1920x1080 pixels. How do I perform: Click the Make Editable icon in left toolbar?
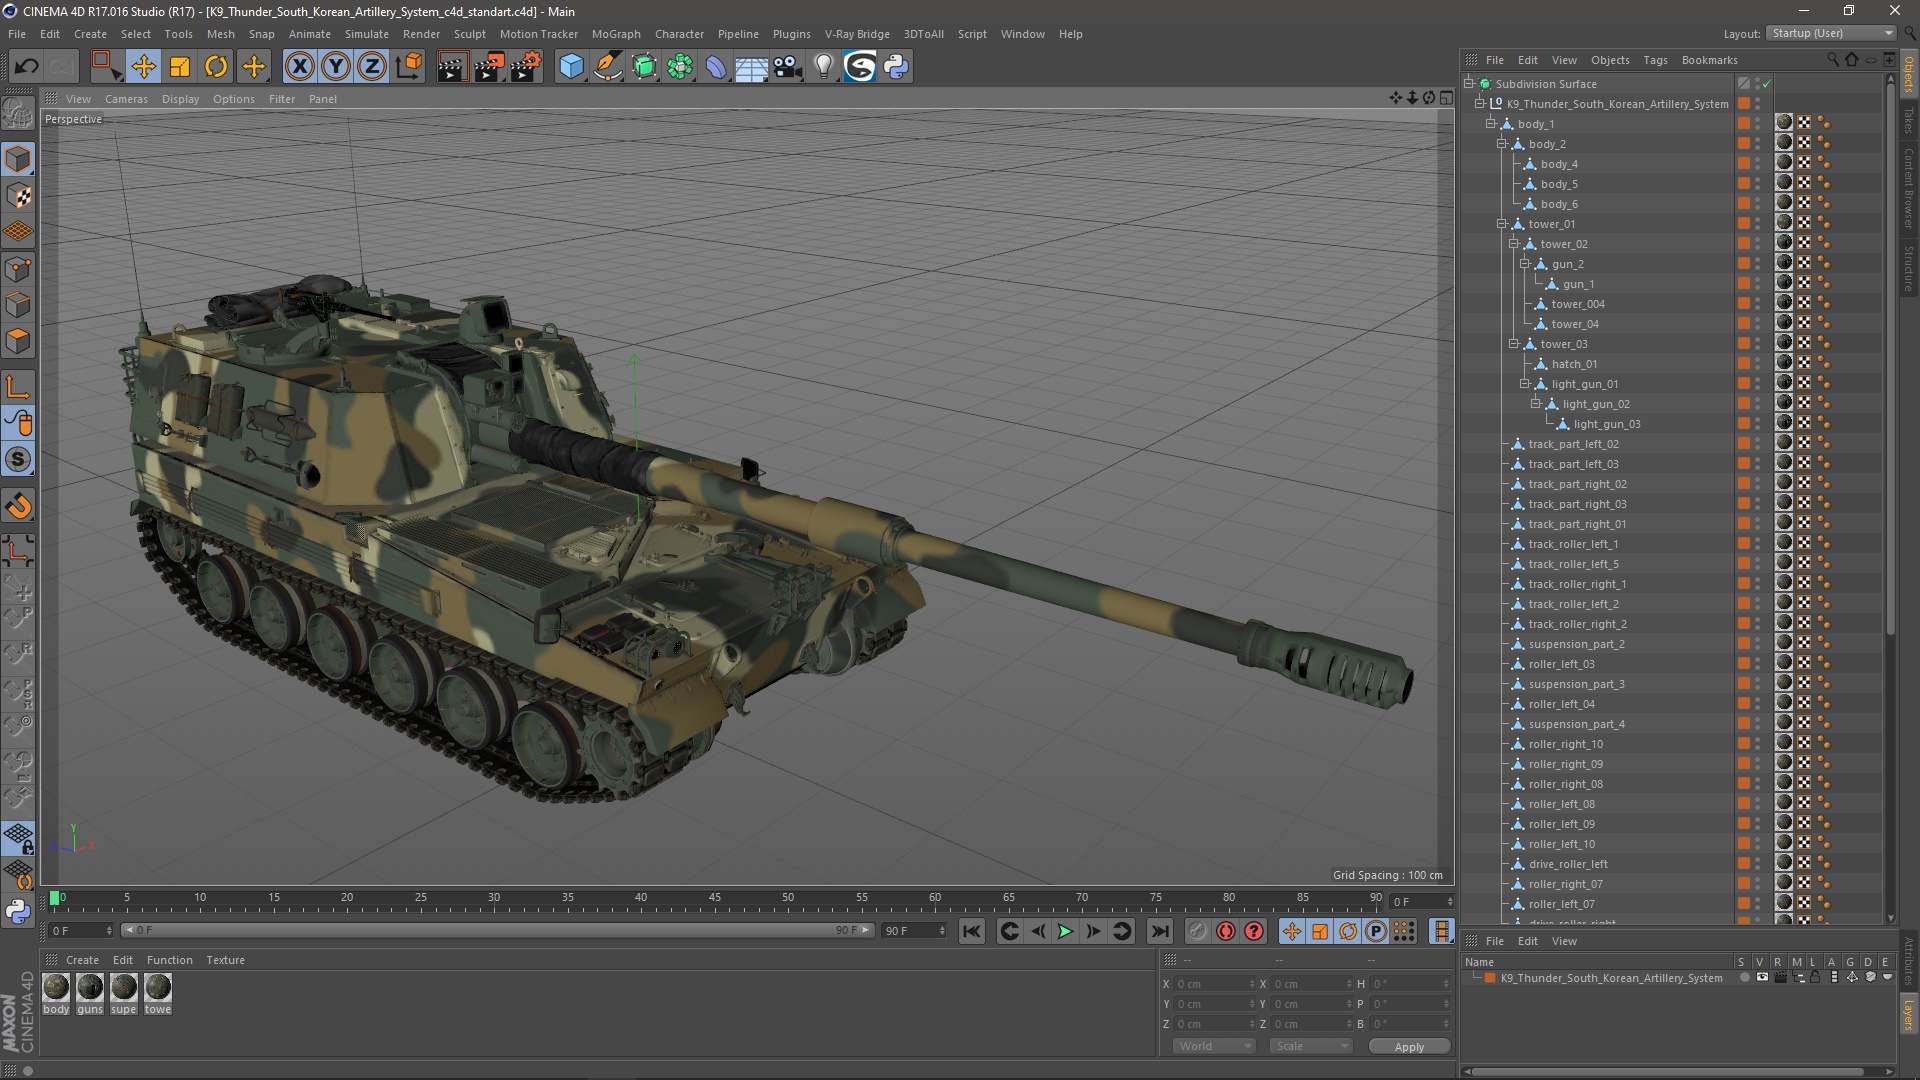coord(18,114)
